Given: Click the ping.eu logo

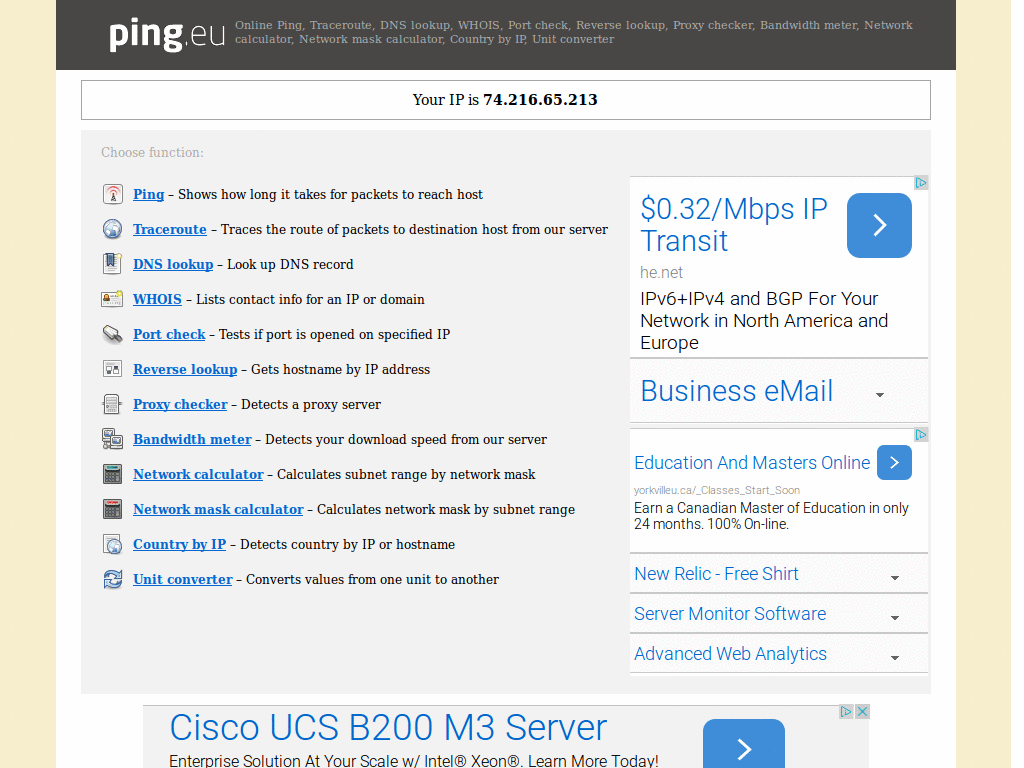Looking at the screenshot, I should [167, 35].
